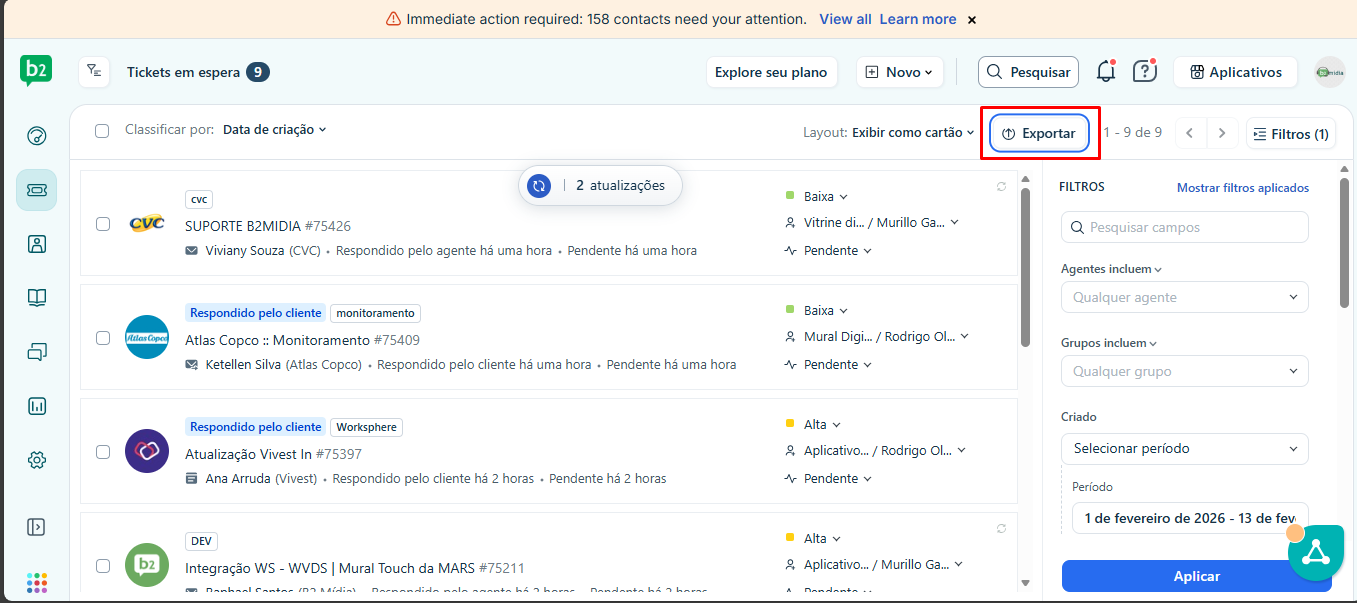Open the user profile avatar
This screenshot has width=1357, height=603.
1329,72
